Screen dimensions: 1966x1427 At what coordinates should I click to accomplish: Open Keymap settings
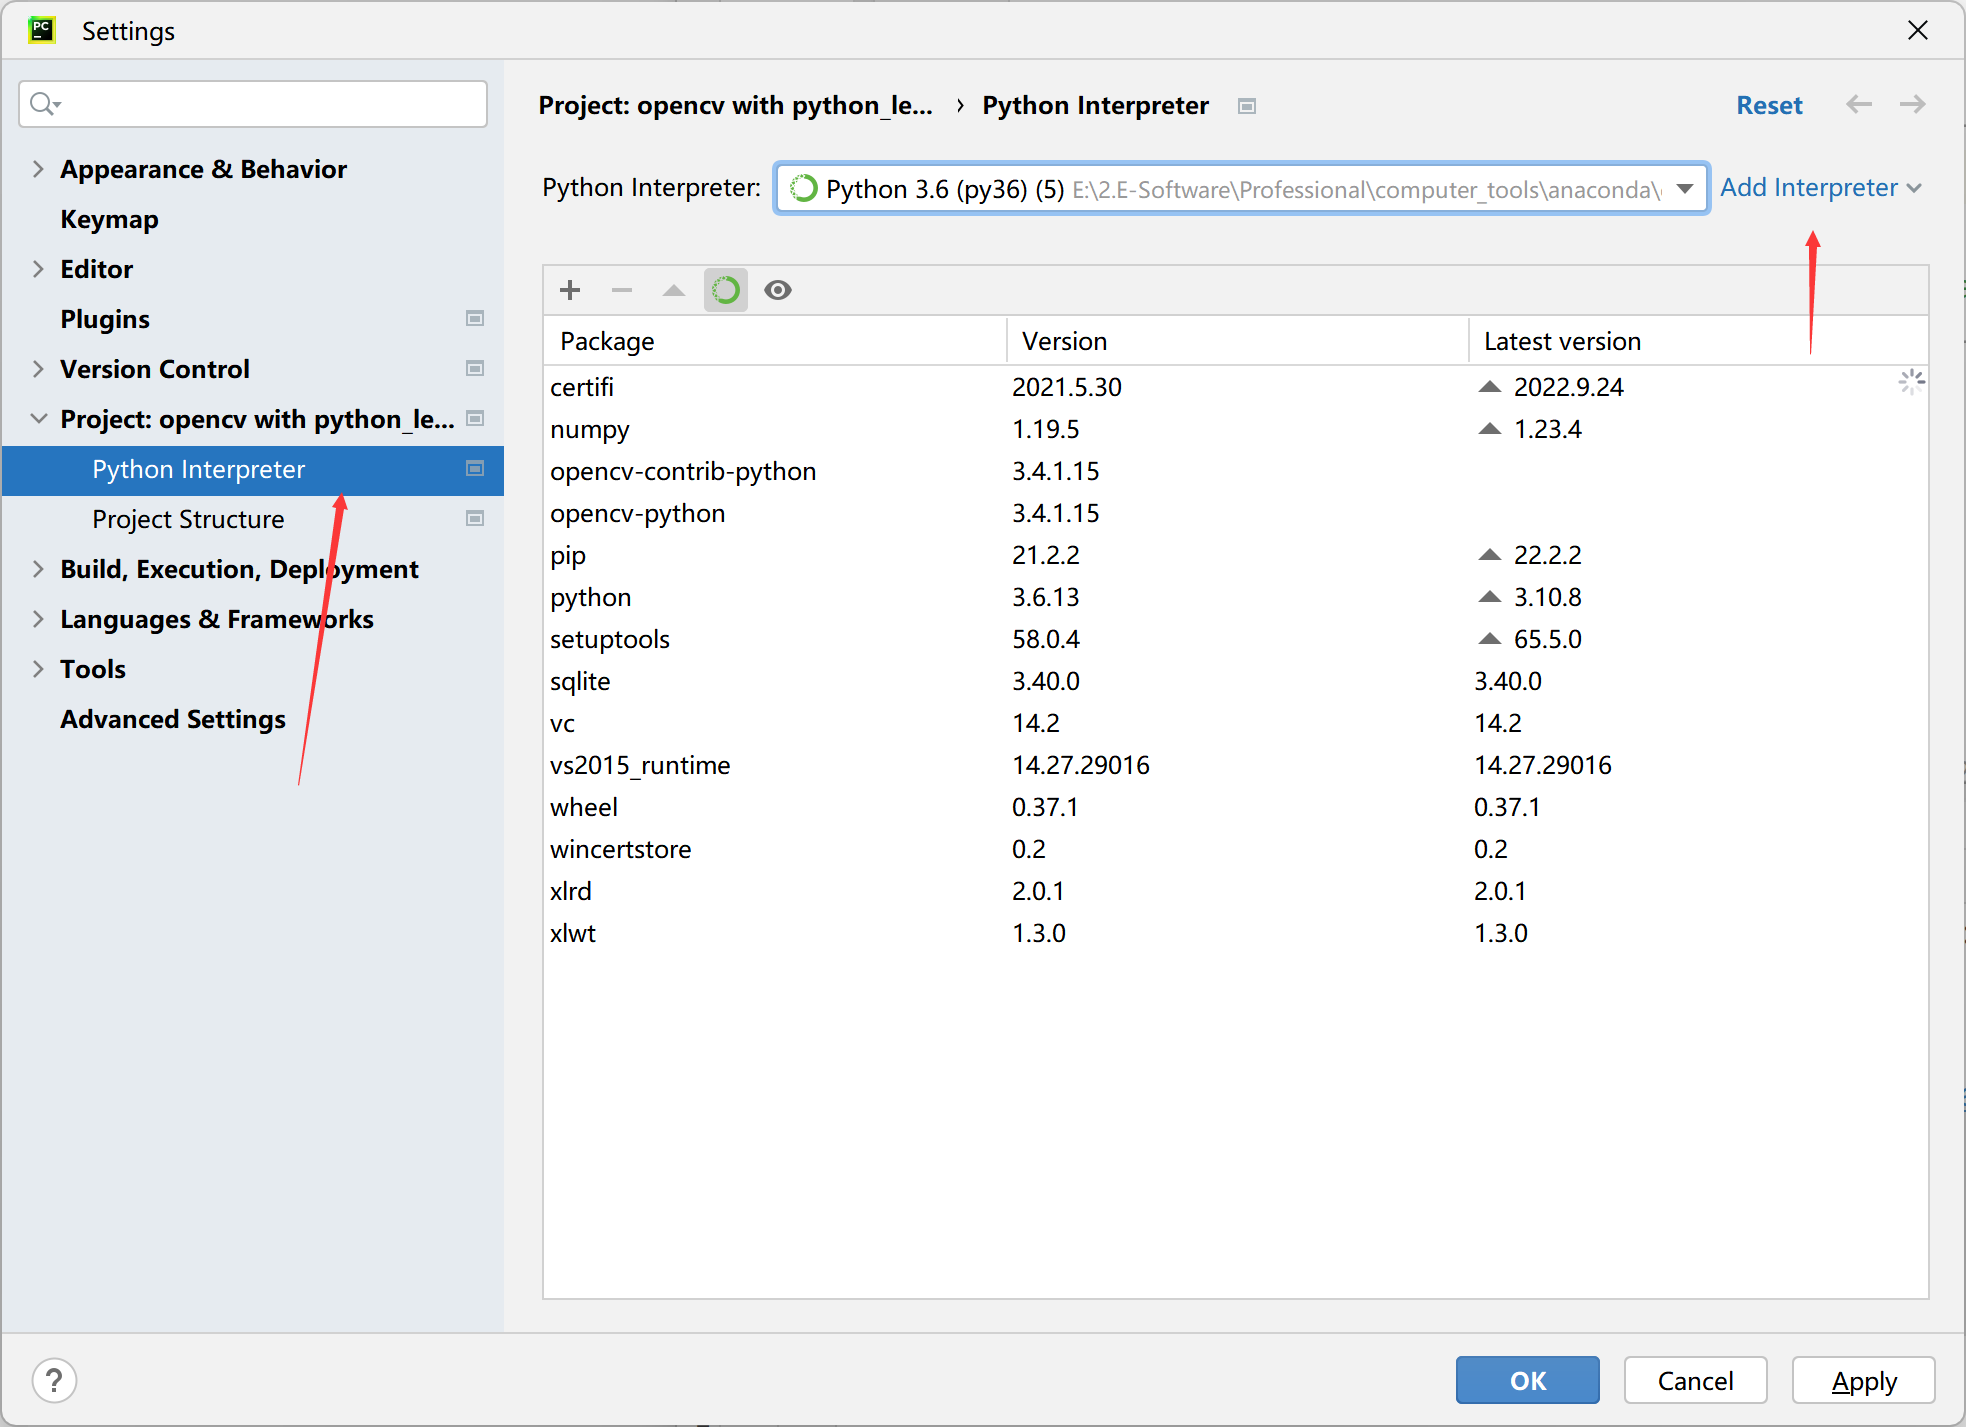[x=109, y=219]
